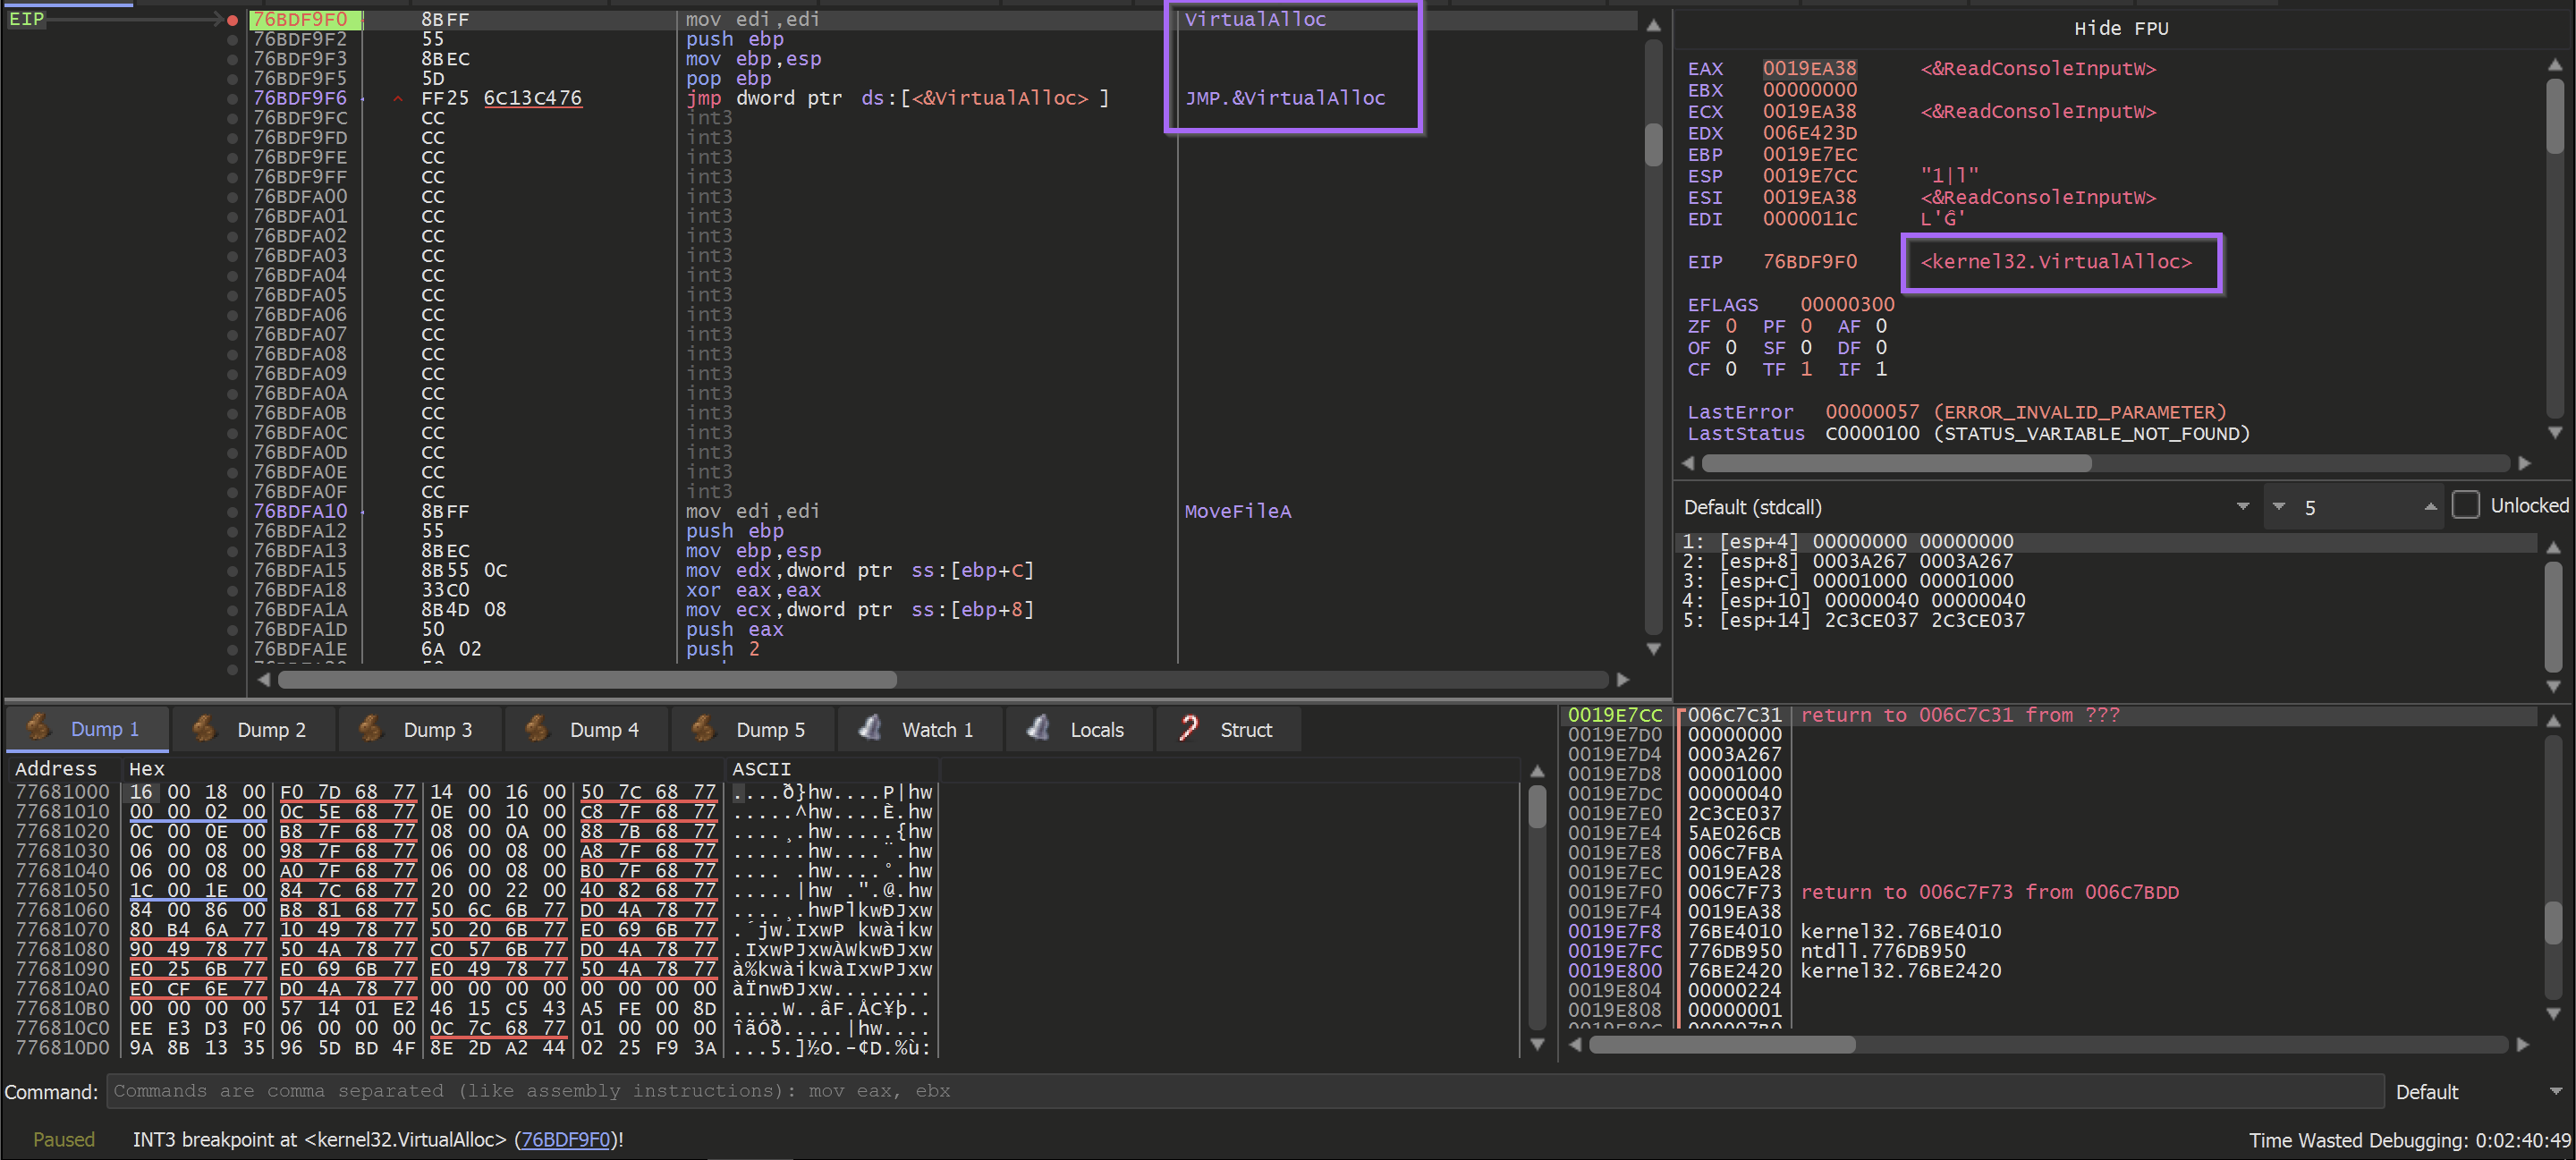Switch to the Locals tab
The height and width of the screenshot is (1160, 2576).
click(1096, 730)
